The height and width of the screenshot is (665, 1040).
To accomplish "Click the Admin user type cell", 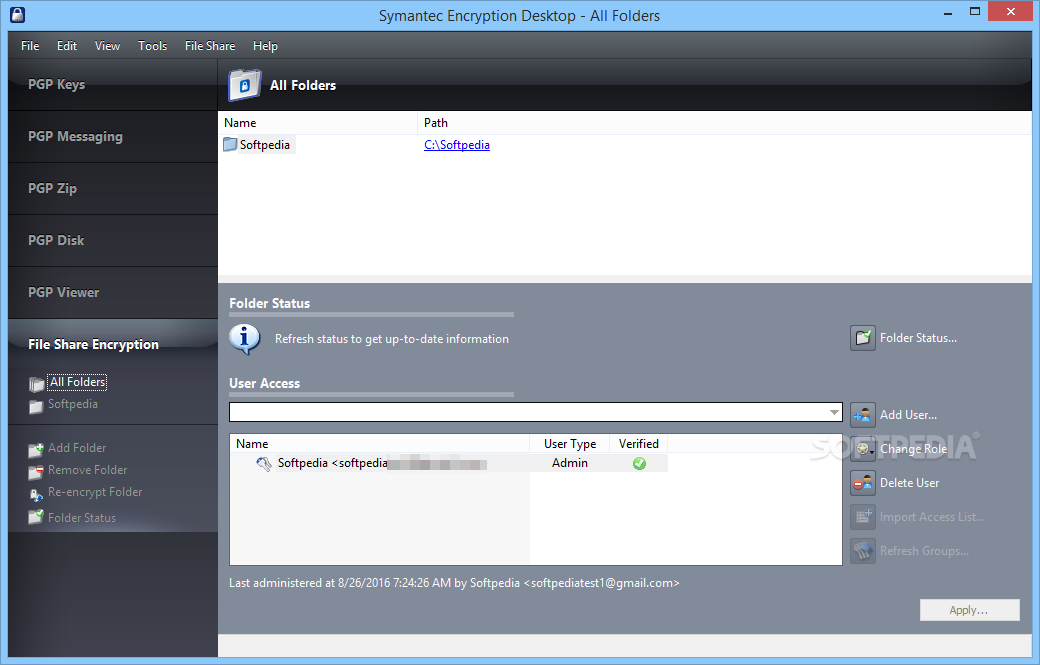I will [570, 463].
